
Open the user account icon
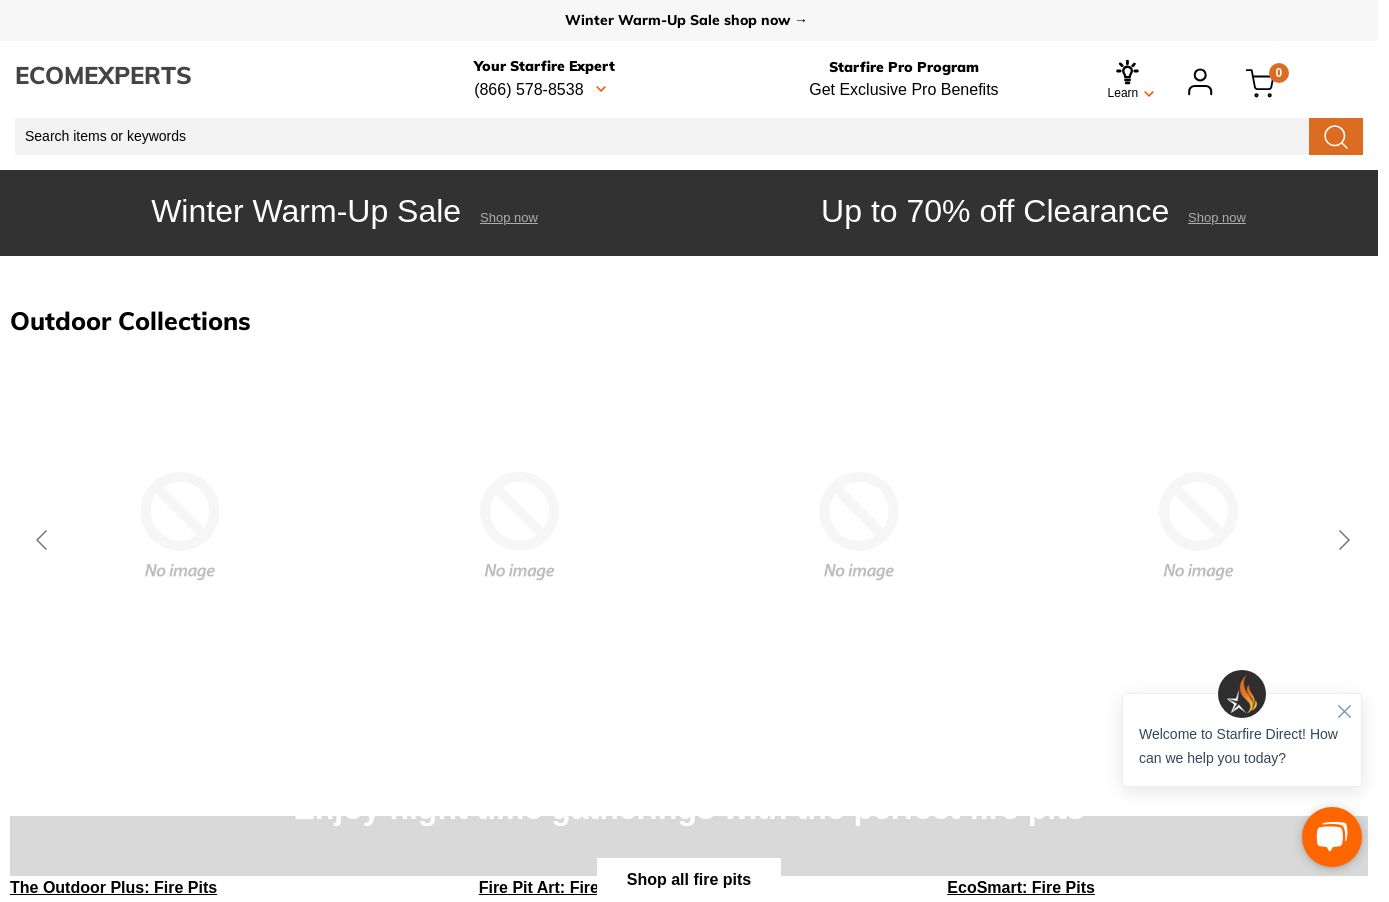point(1199,82)
